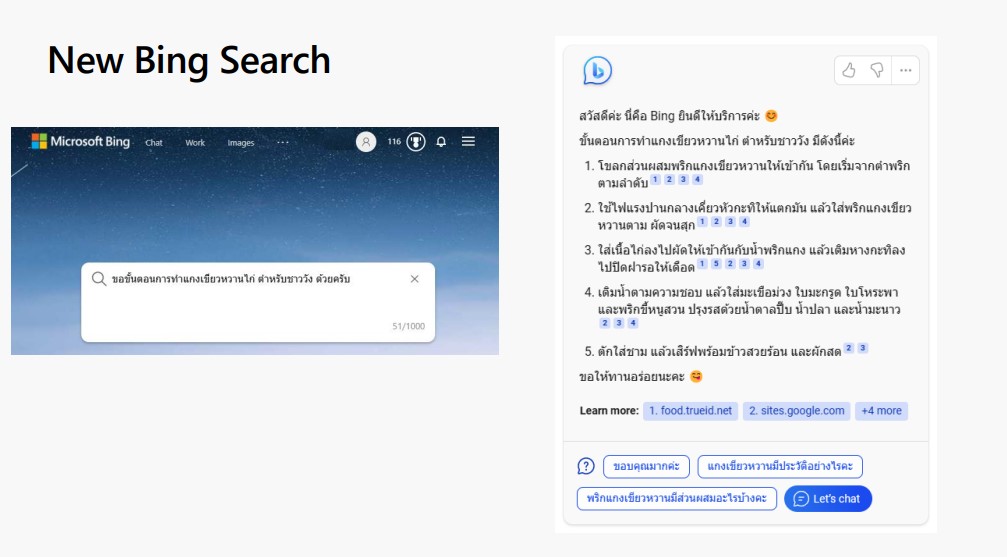
Task: Select the พริกแกงเขียวหวานมีส่วนผสมอะไรบ้างคะ suggestion
Action: tap(677, 499)
